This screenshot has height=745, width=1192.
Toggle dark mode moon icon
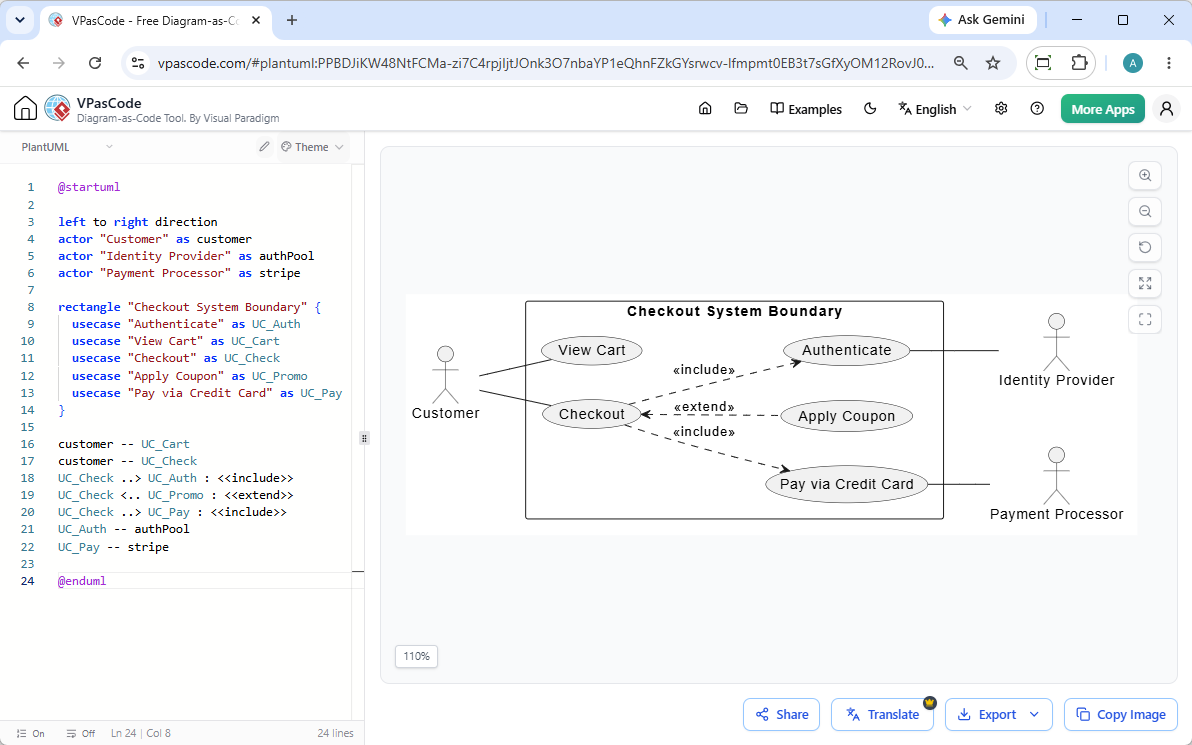[870, 109]
